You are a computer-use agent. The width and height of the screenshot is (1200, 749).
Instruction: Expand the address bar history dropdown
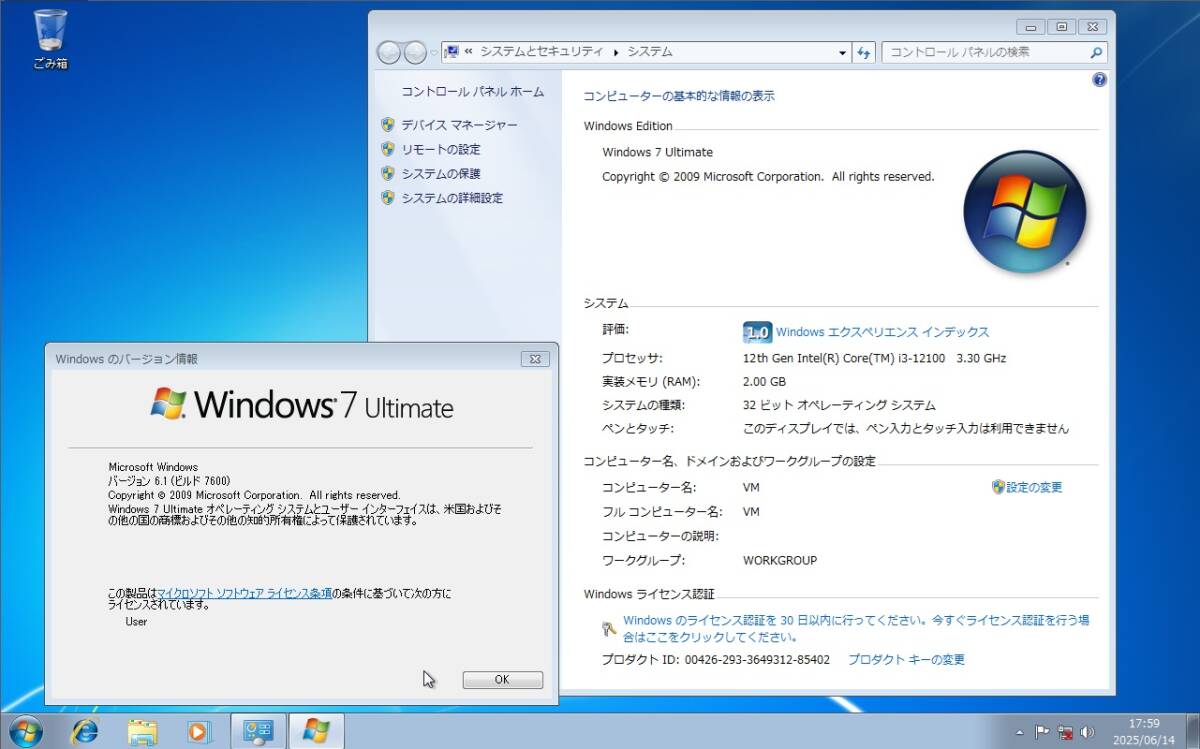pos(842,52)
